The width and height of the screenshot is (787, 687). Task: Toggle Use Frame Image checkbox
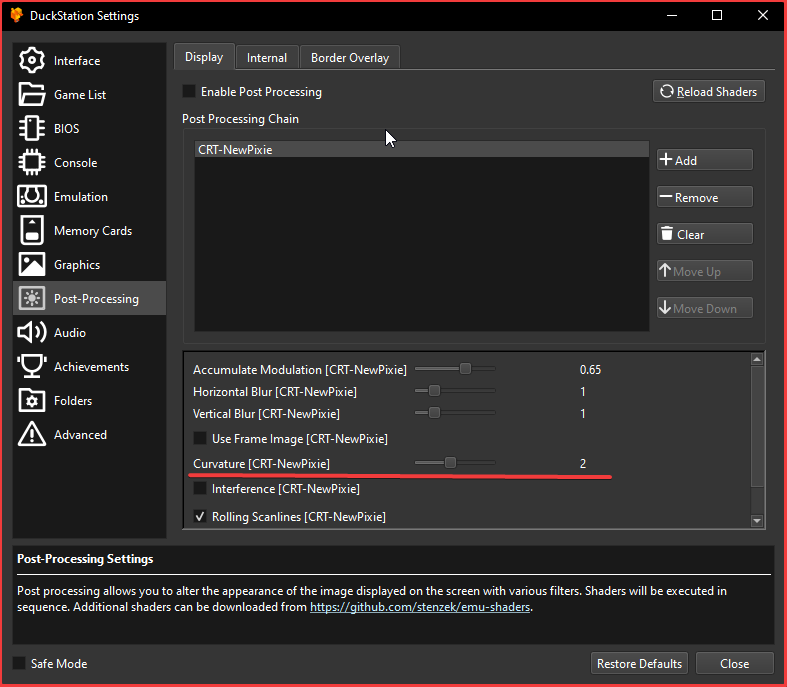coord(200,439)
